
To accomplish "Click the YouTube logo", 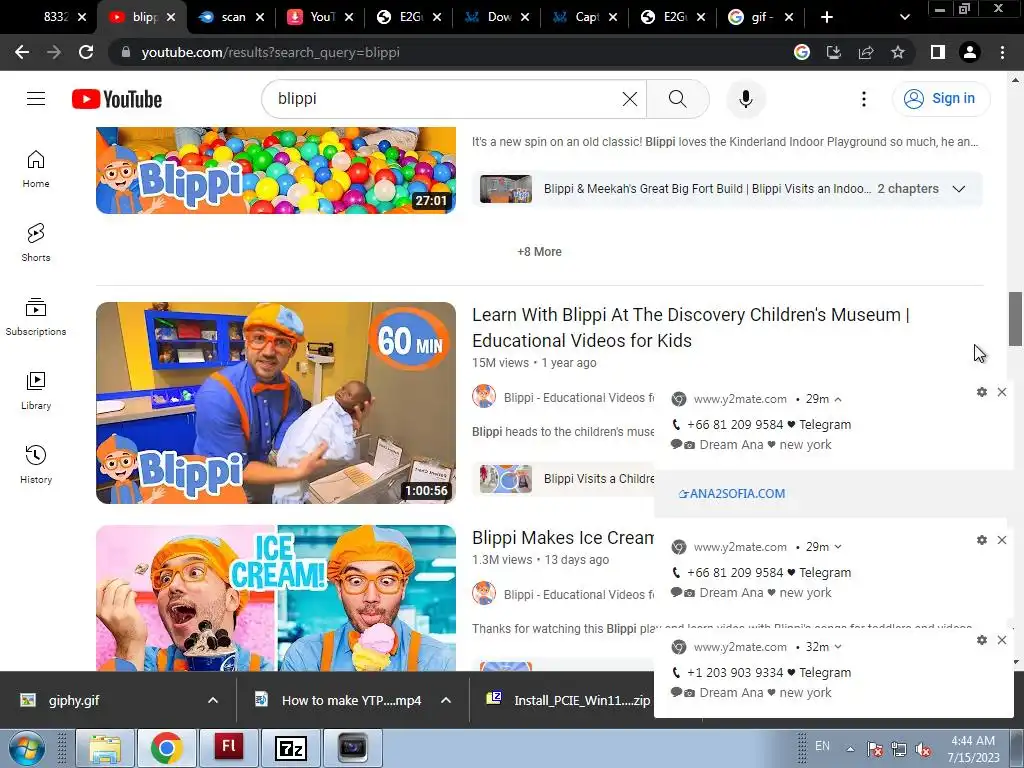I will click(117, 99).
